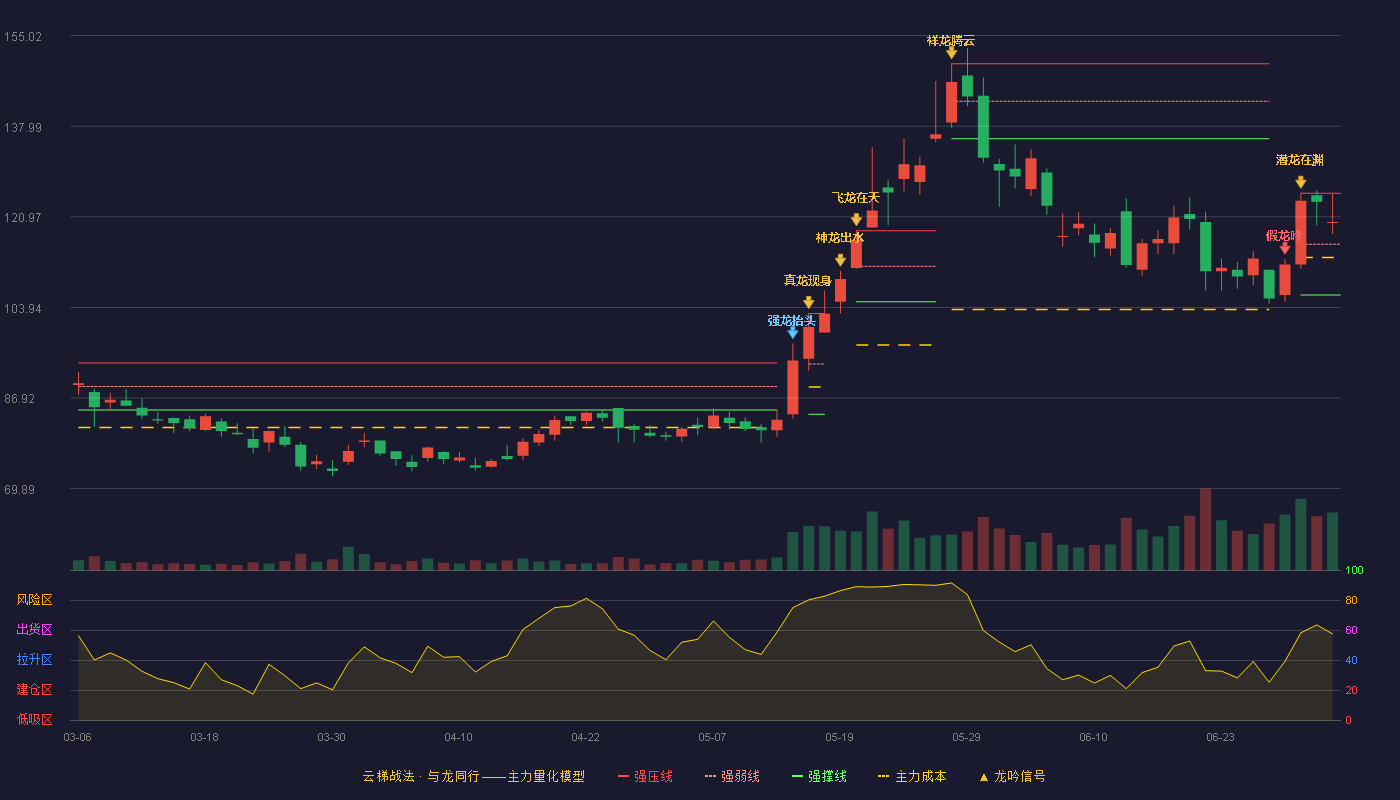The image size is (1400, 800).
Task: Click the 潜龙在渊 signal arrow marker
Action: [1300, 182]
